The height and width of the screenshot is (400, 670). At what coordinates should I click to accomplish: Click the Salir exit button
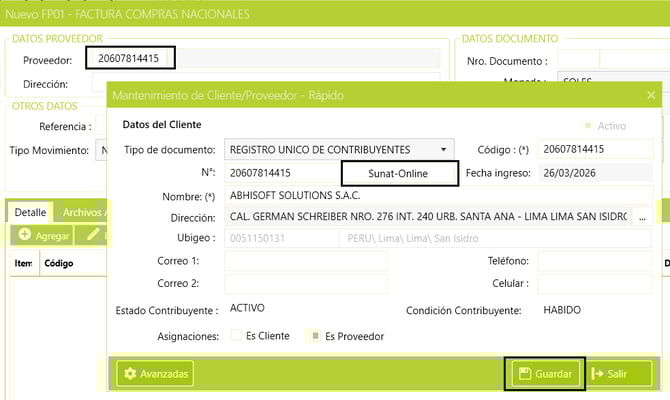coord(620,374)
